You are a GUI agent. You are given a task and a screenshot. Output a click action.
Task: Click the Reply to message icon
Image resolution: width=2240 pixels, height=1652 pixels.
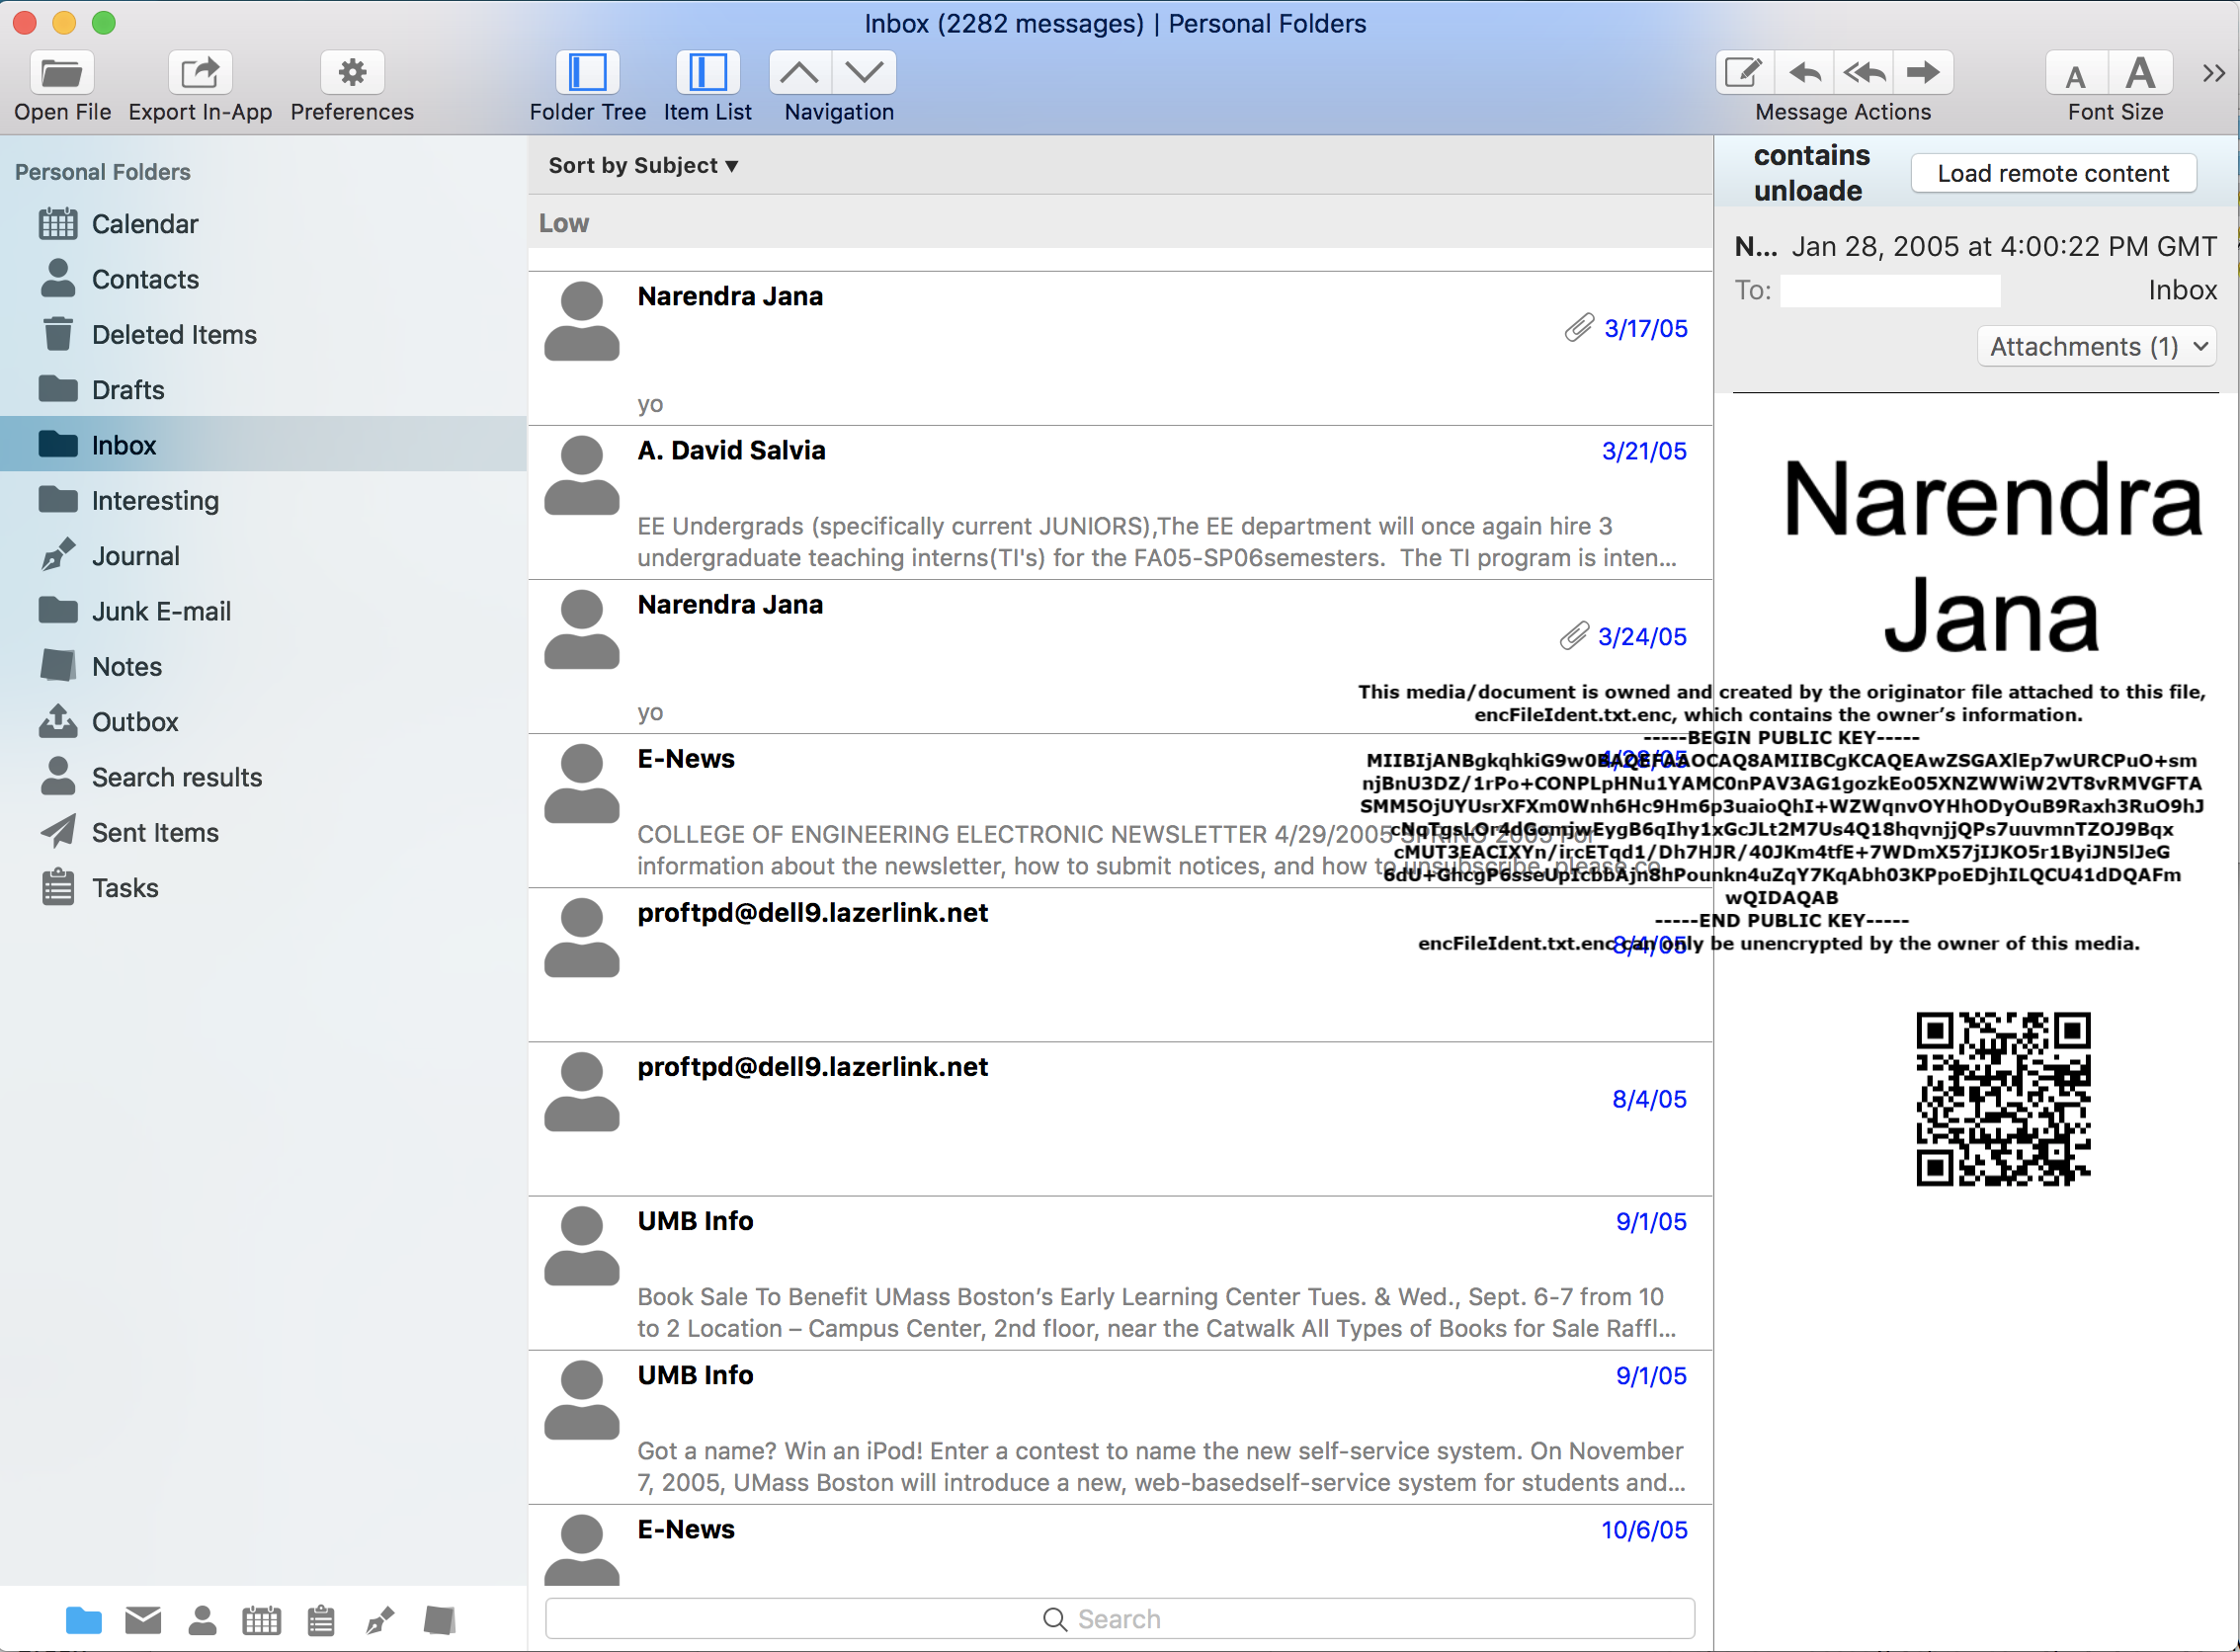tap(1803, 75)
